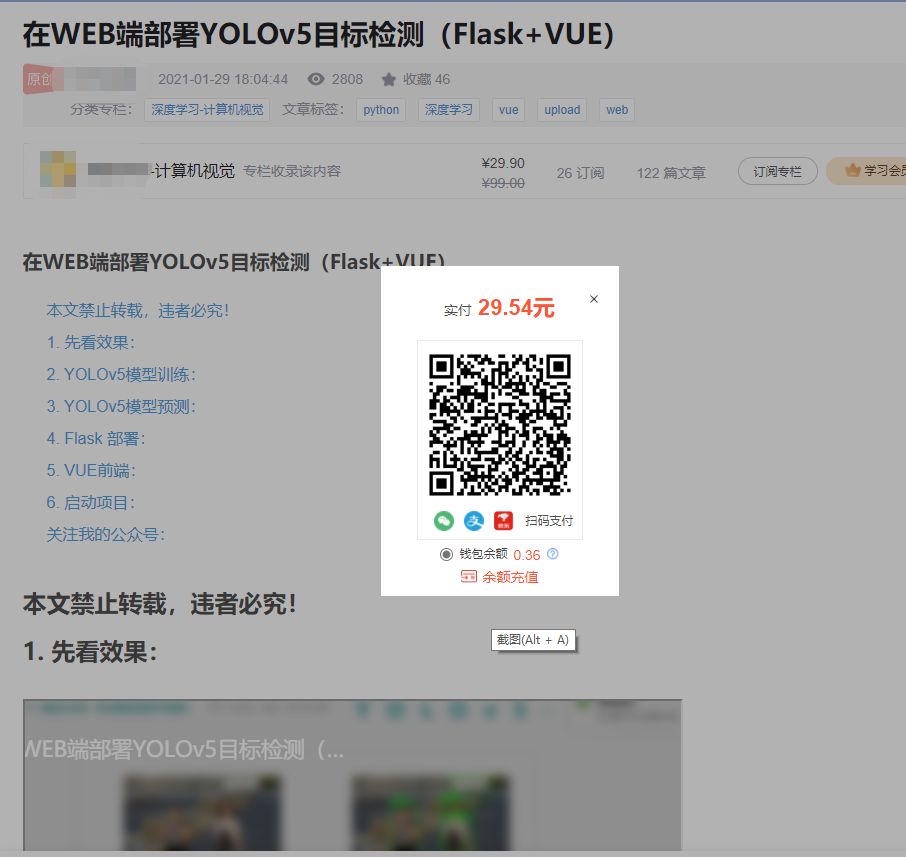Click the 学习会员 membership button
The image size is (906, 857).
pos(882,171)
